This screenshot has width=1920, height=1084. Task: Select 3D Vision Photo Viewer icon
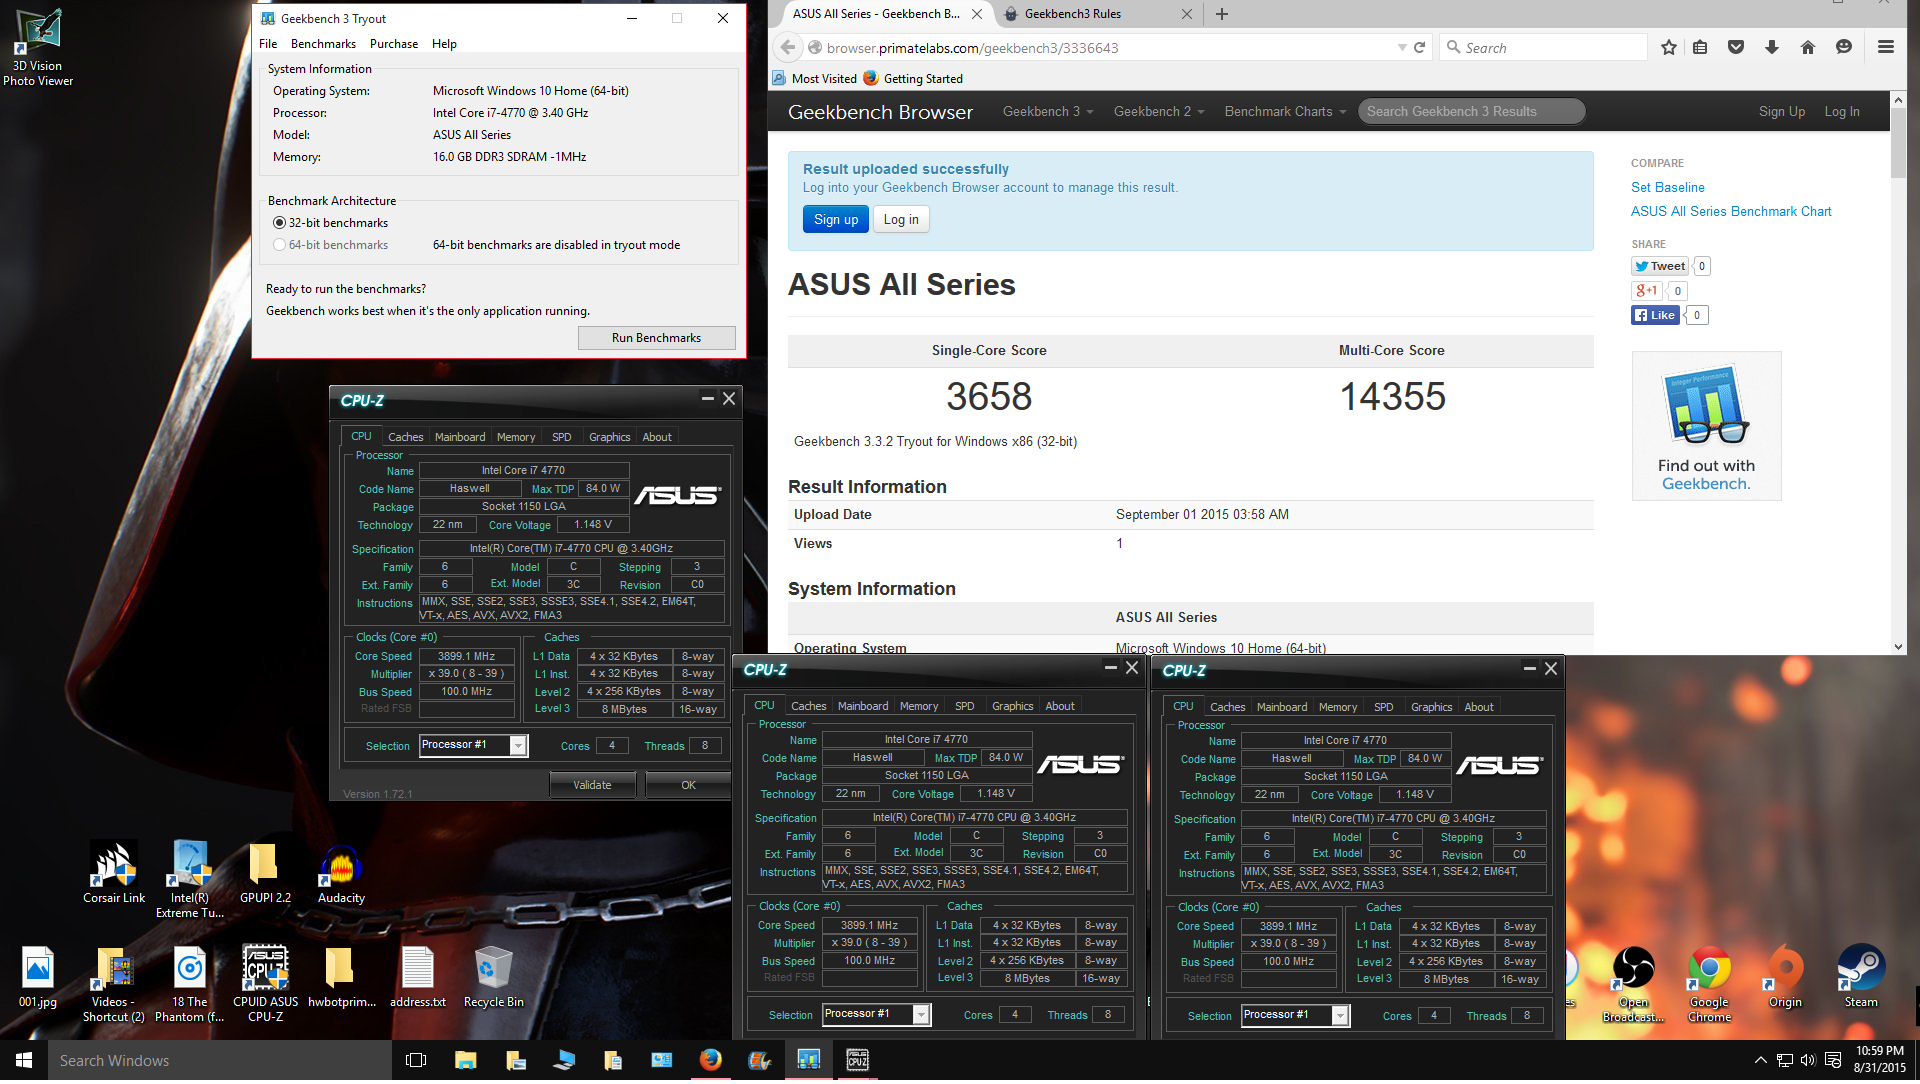pyautogui.click(x=38, y=48)
